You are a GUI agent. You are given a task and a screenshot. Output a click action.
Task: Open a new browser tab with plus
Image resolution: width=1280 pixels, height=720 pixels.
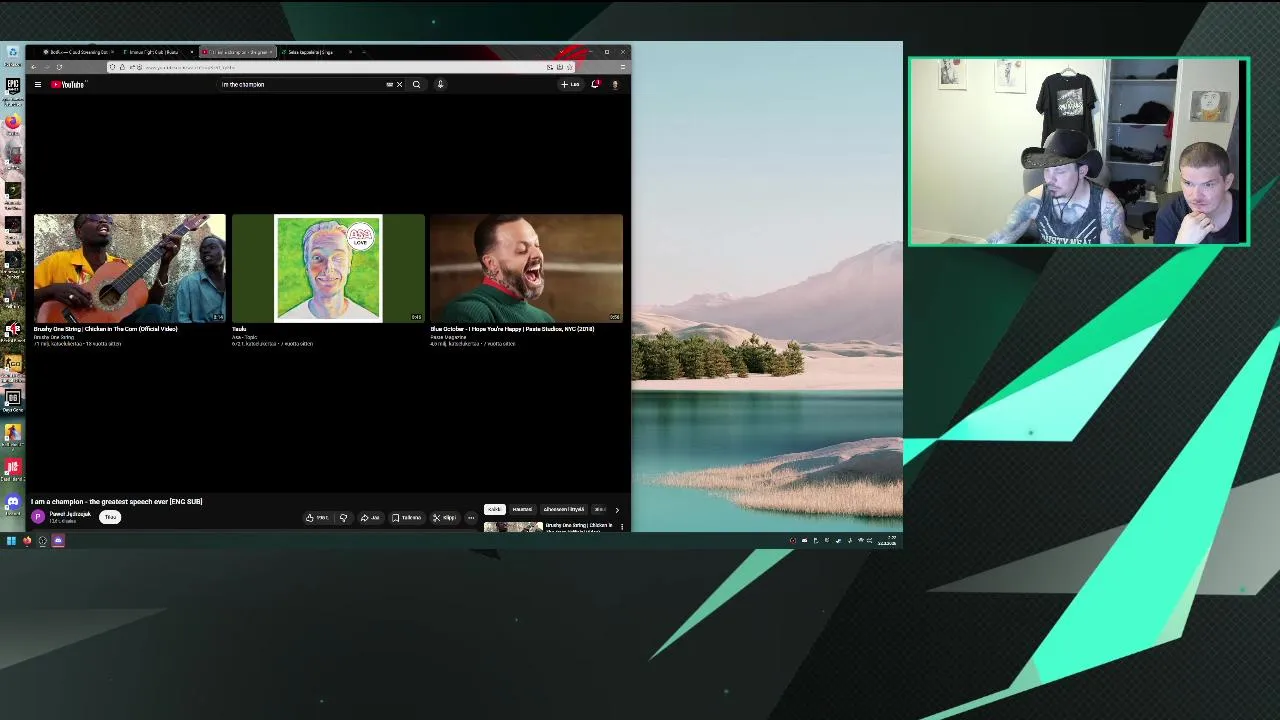click(x=364, y=52)
